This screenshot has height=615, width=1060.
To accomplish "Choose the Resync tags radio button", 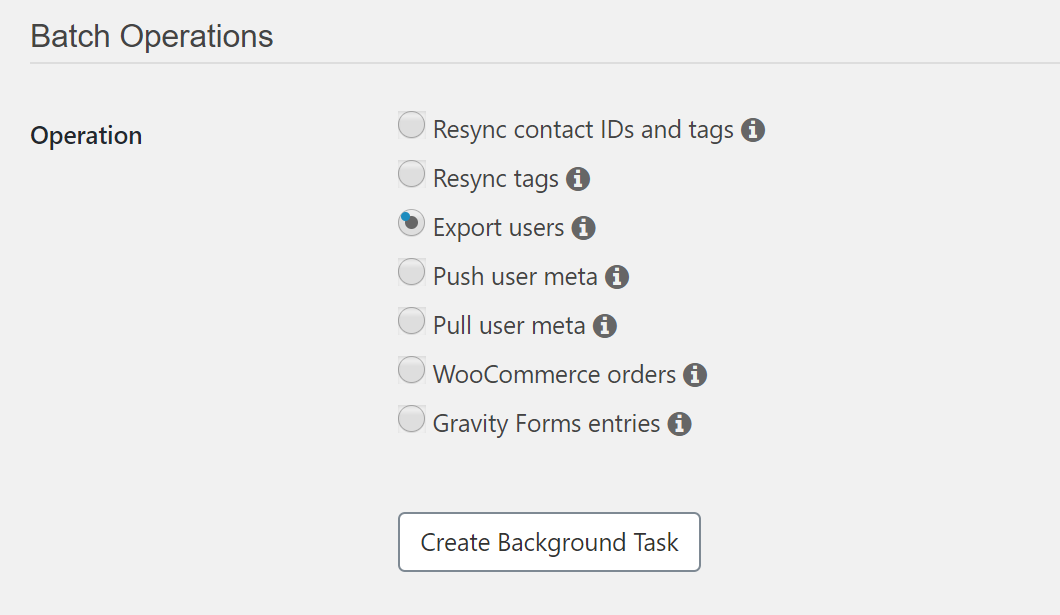I will point(411,175).
